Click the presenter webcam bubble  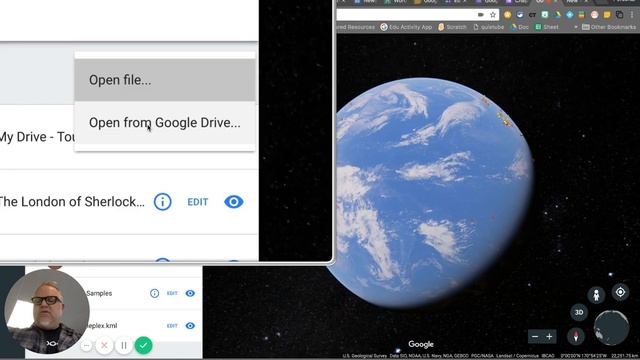47,311
